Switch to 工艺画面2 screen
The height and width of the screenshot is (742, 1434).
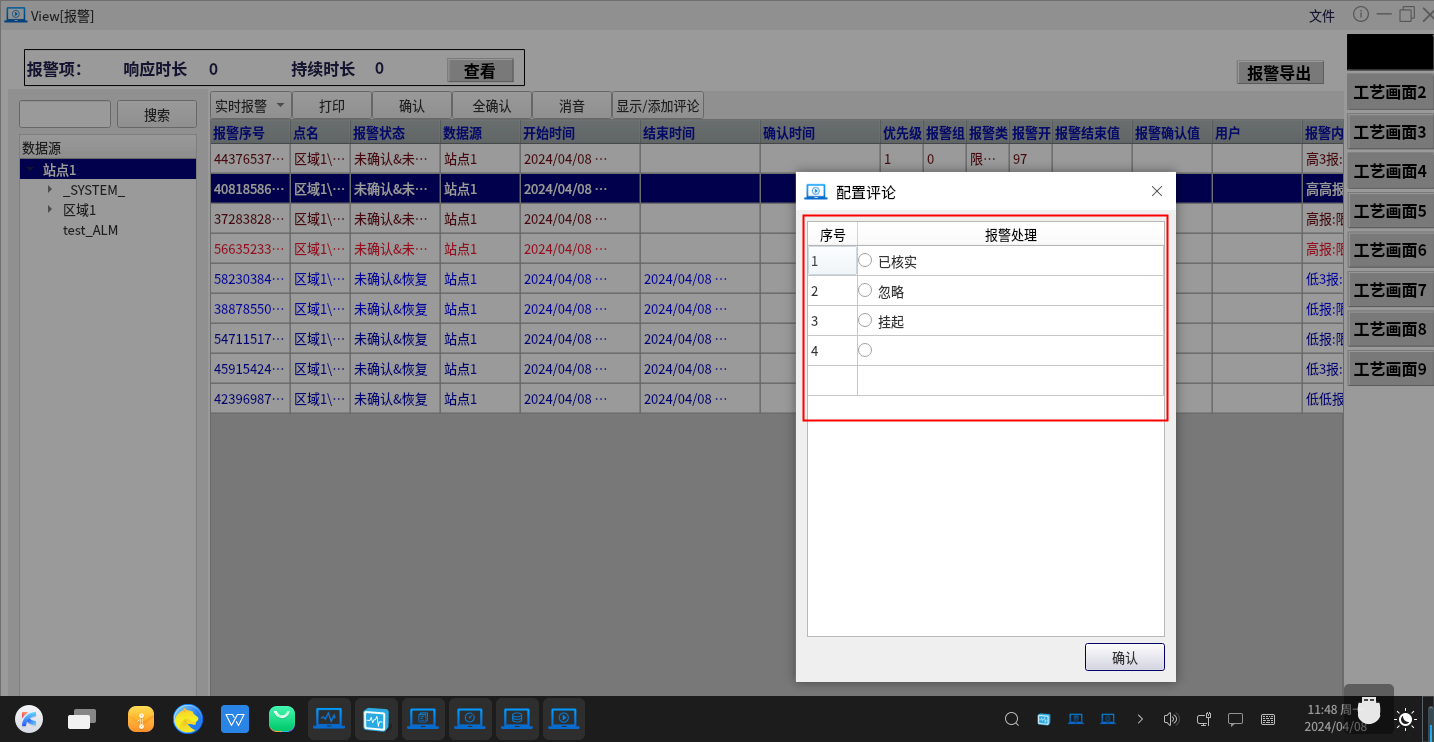pyautogui.click(x=1389, y=93)
